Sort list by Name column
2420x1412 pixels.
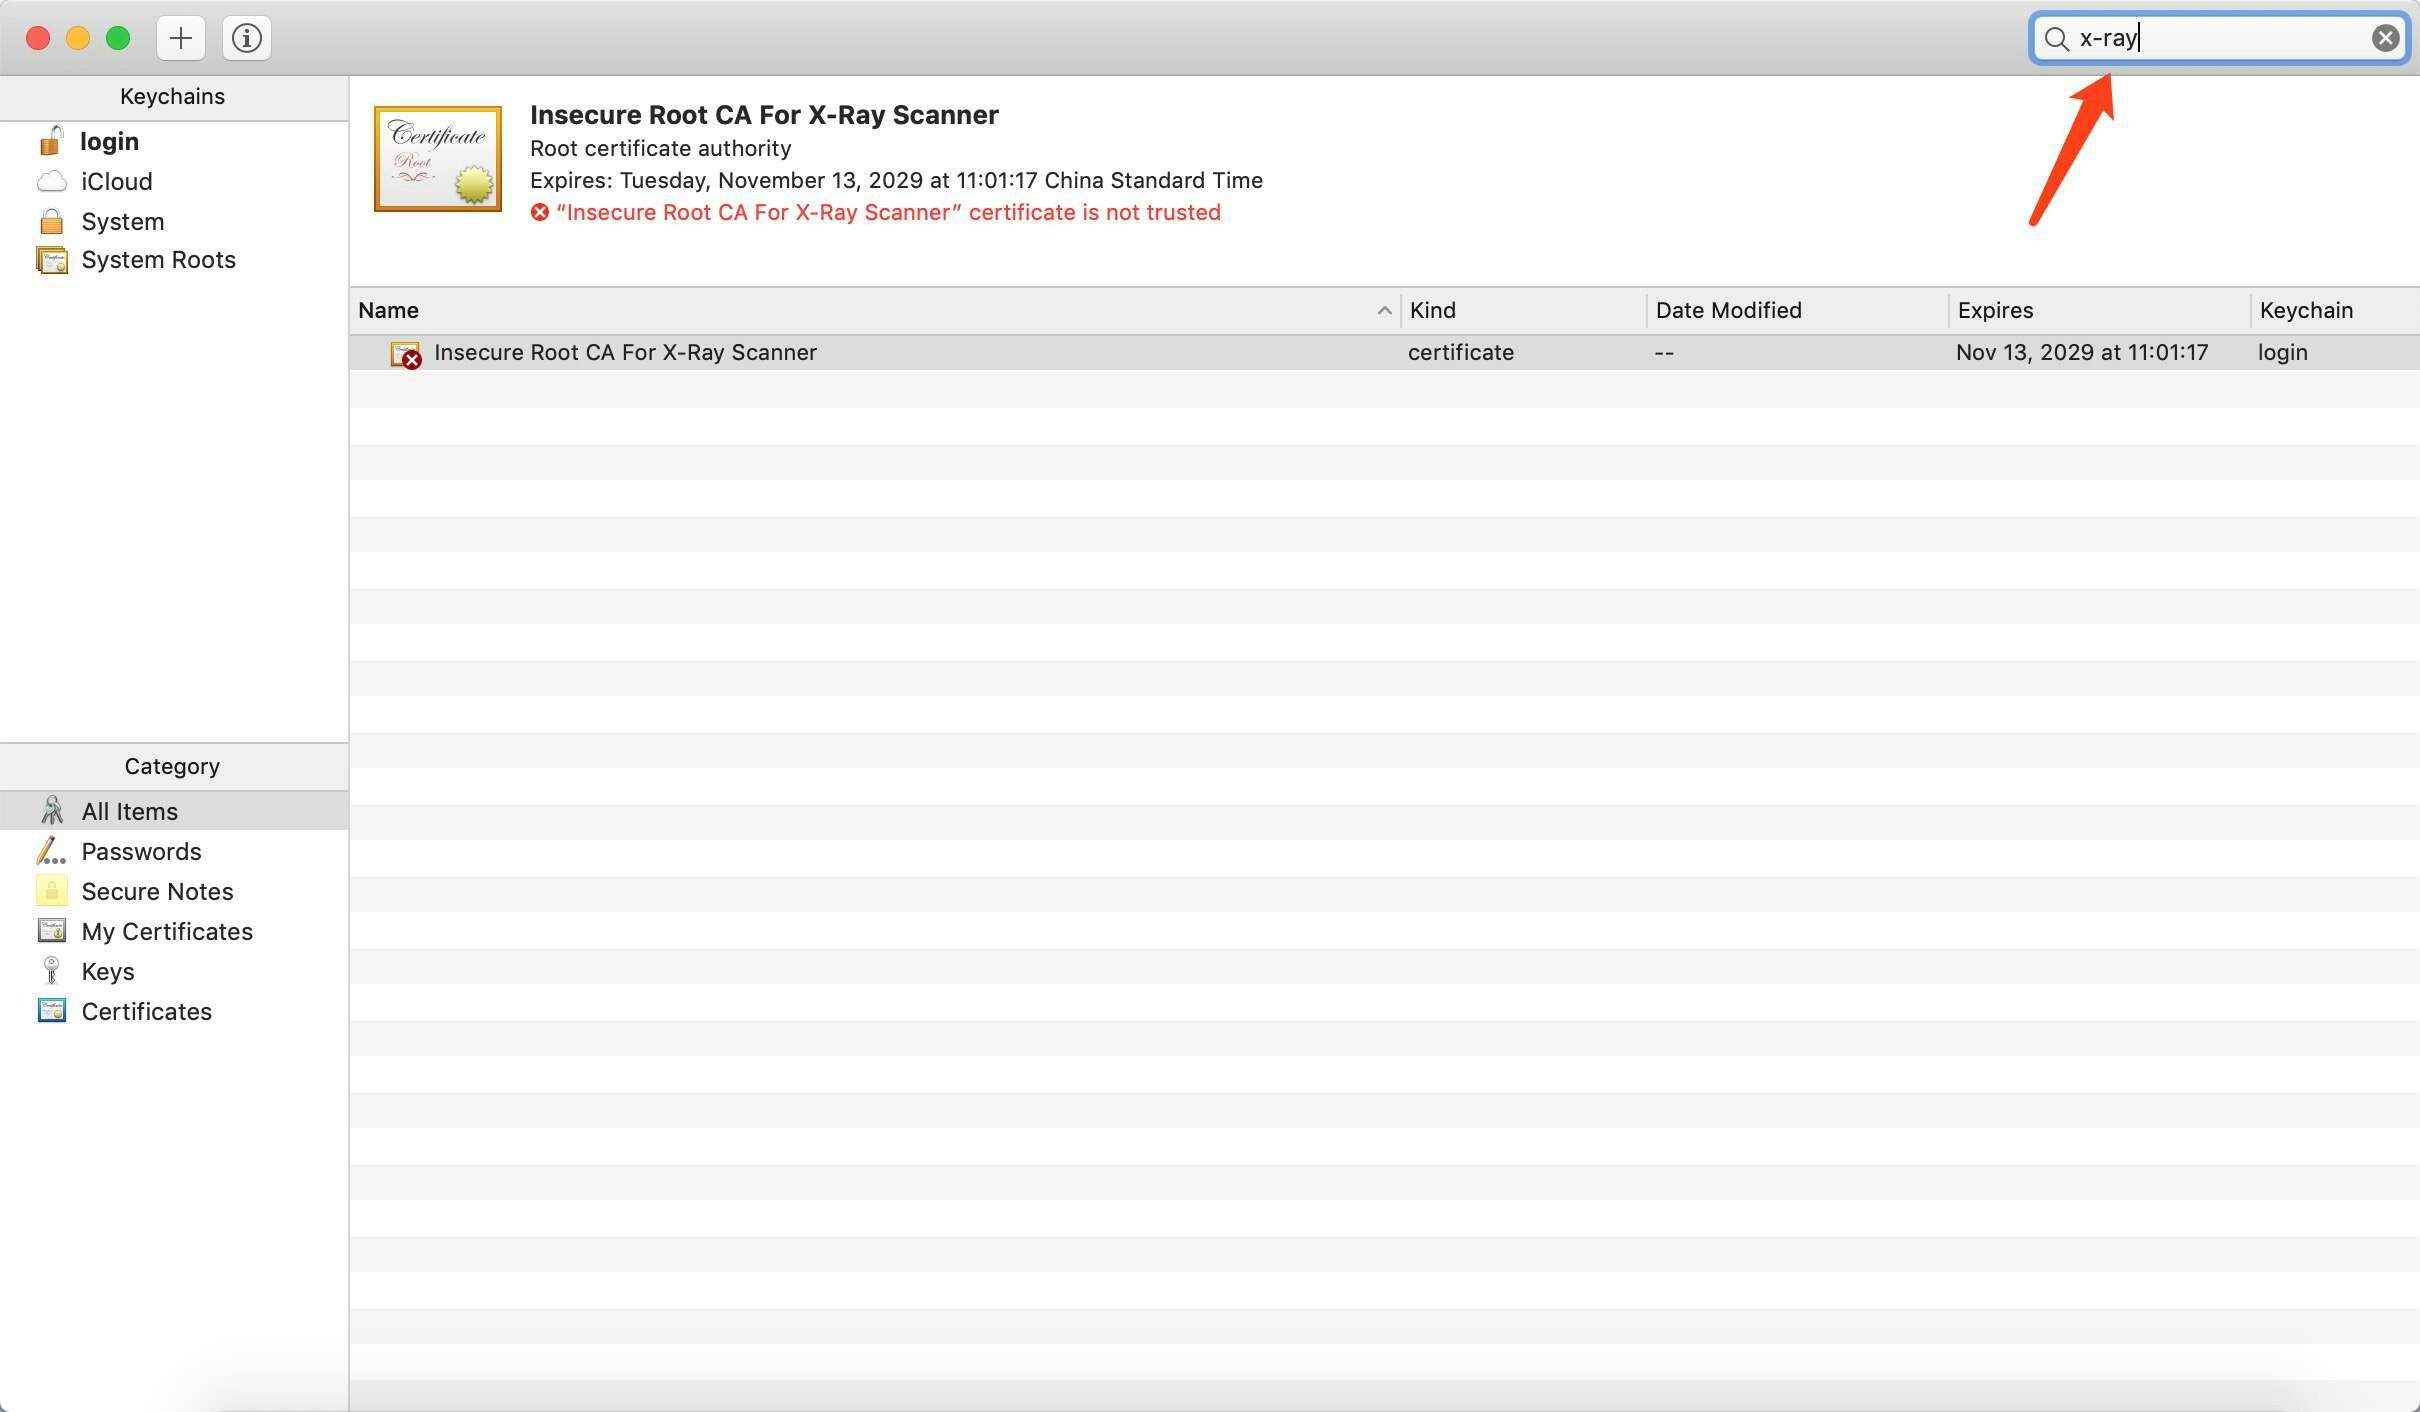(388, 310)
